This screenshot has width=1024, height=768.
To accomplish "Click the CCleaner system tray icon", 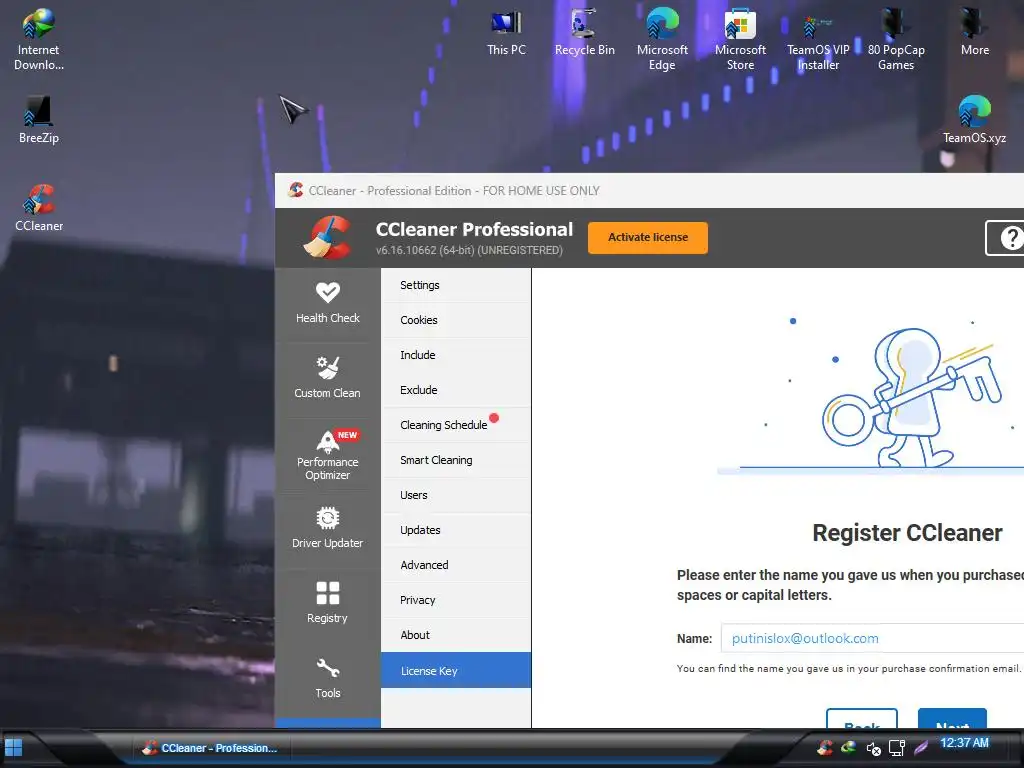I will tap(825, 747).
